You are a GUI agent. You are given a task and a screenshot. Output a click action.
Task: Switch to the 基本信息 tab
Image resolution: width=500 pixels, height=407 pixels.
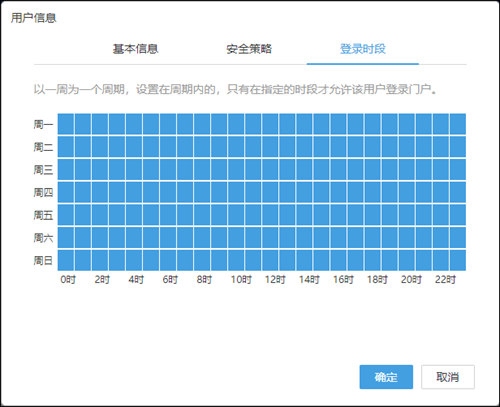(x=135, y=49)
